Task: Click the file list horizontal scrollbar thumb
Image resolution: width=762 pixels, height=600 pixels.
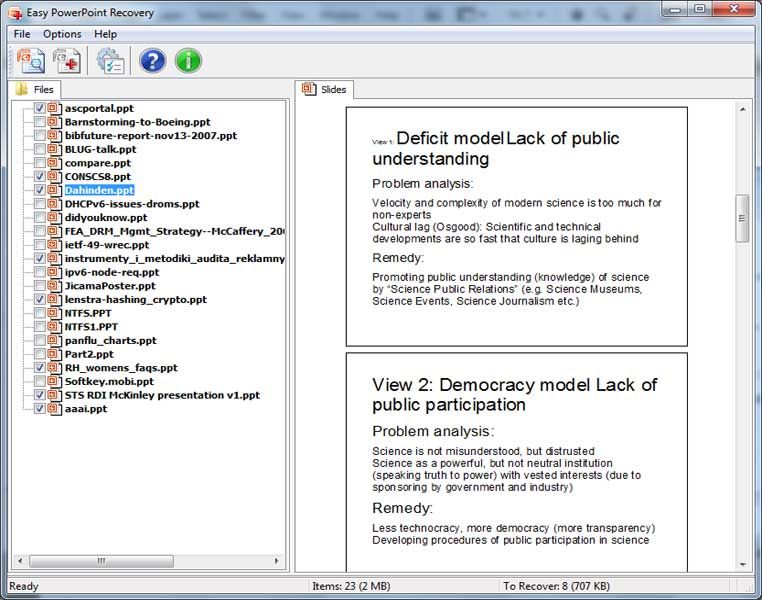Action: (101, 561)
